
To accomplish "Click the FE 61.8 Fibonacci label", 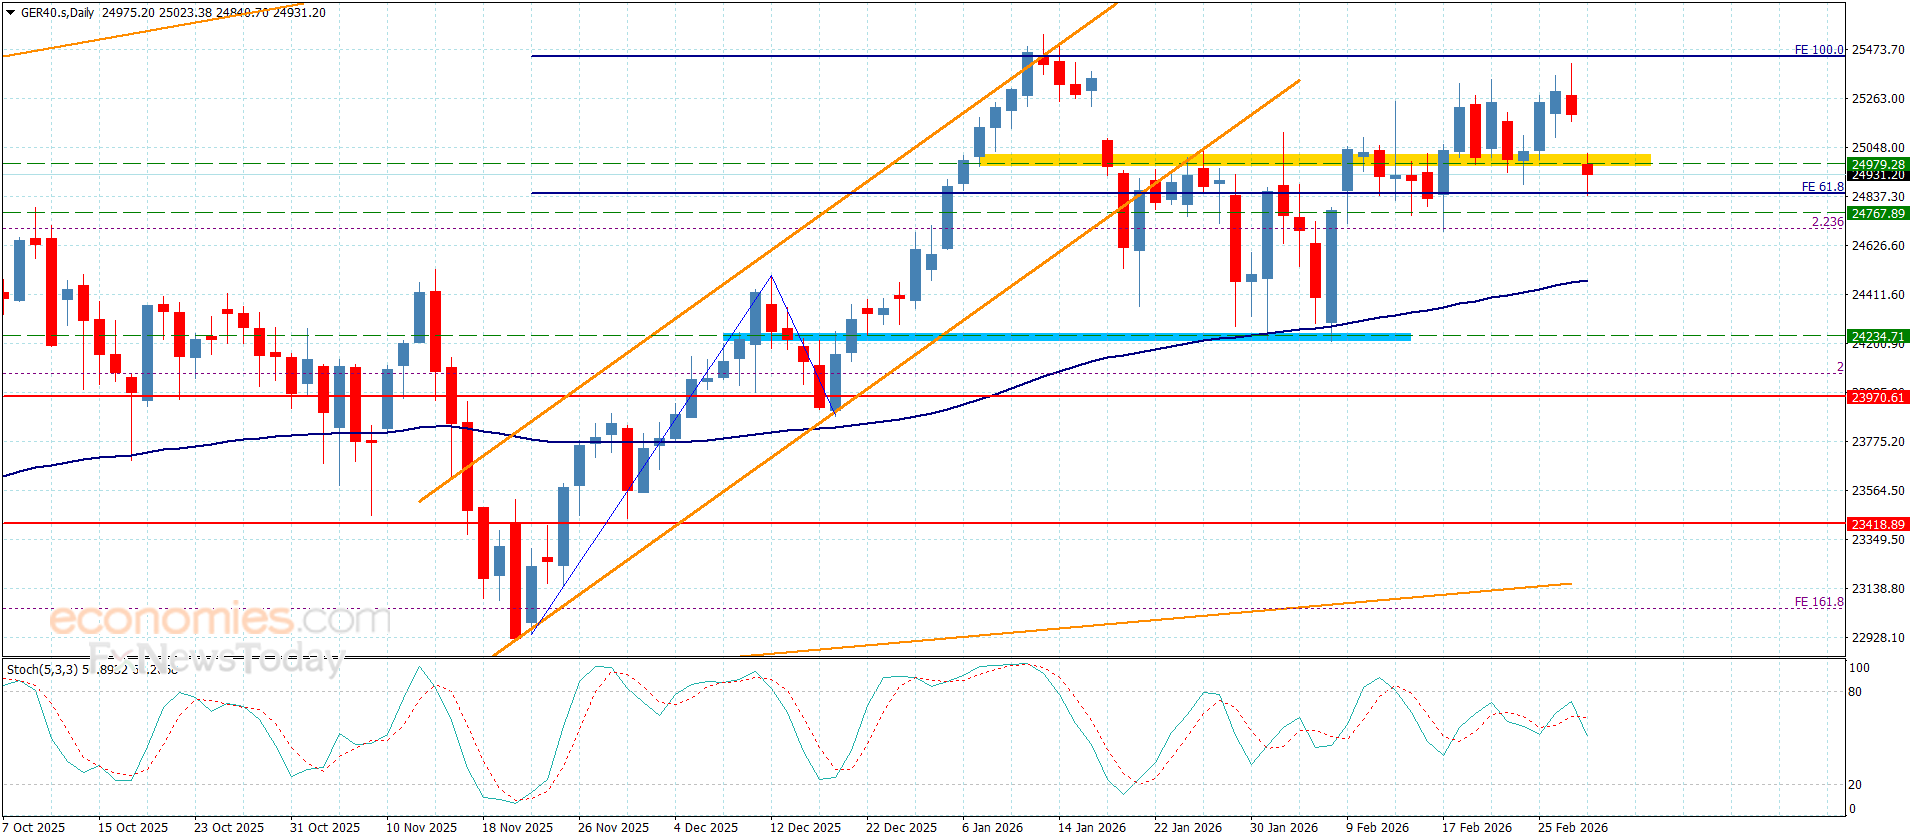I will 1822,187.
